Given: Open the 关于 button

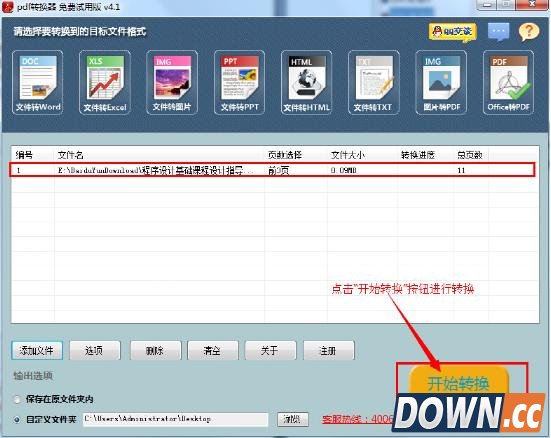Looking at the screenshot, I should 271,350.
